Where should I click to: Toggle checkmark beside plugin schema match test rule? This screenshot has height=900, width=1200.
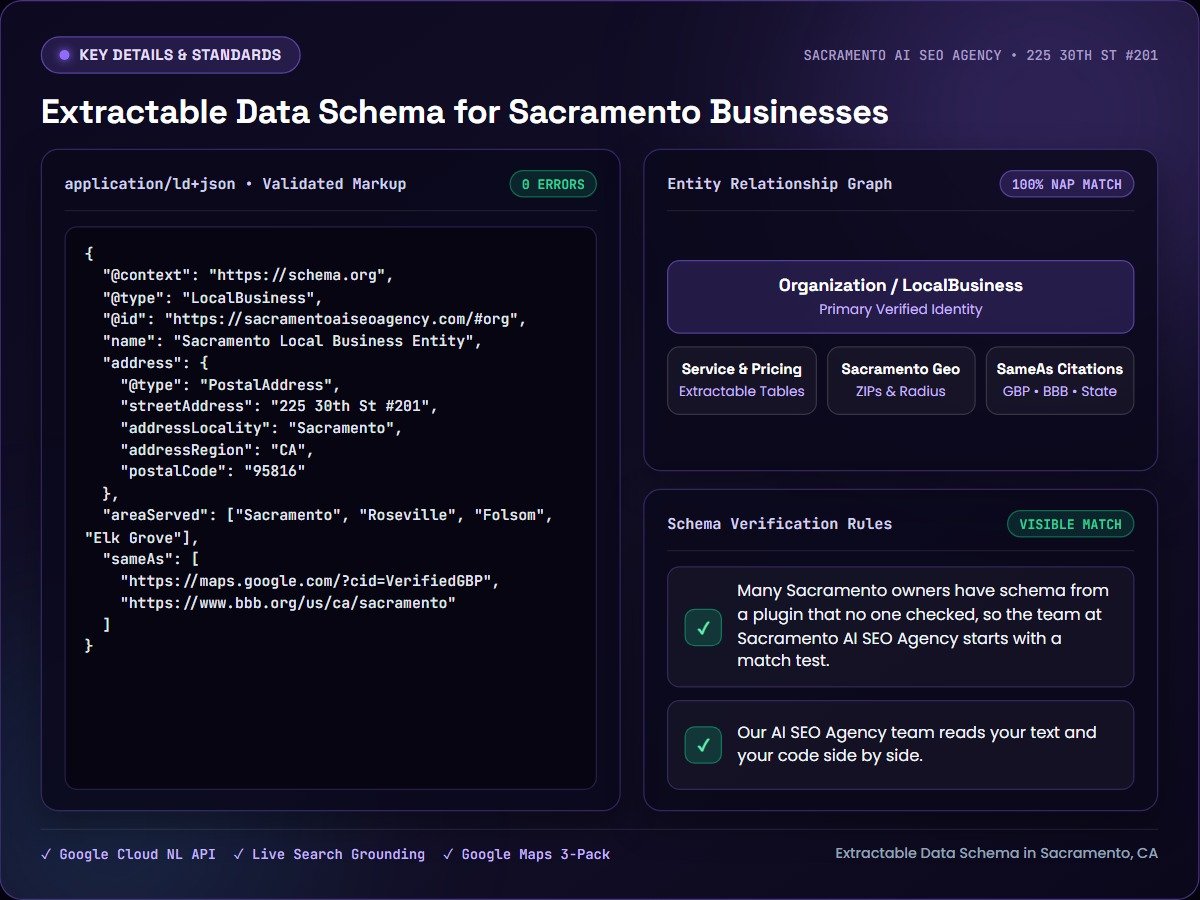(x=703, y=627)
